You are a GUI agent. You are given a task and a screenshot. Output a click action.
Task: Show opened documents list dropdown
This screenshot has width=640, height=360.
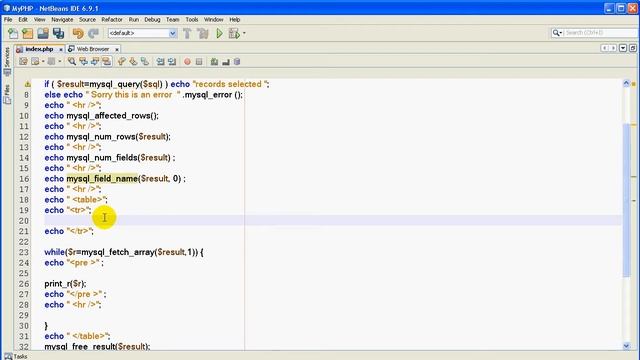(x=623, y=48)
